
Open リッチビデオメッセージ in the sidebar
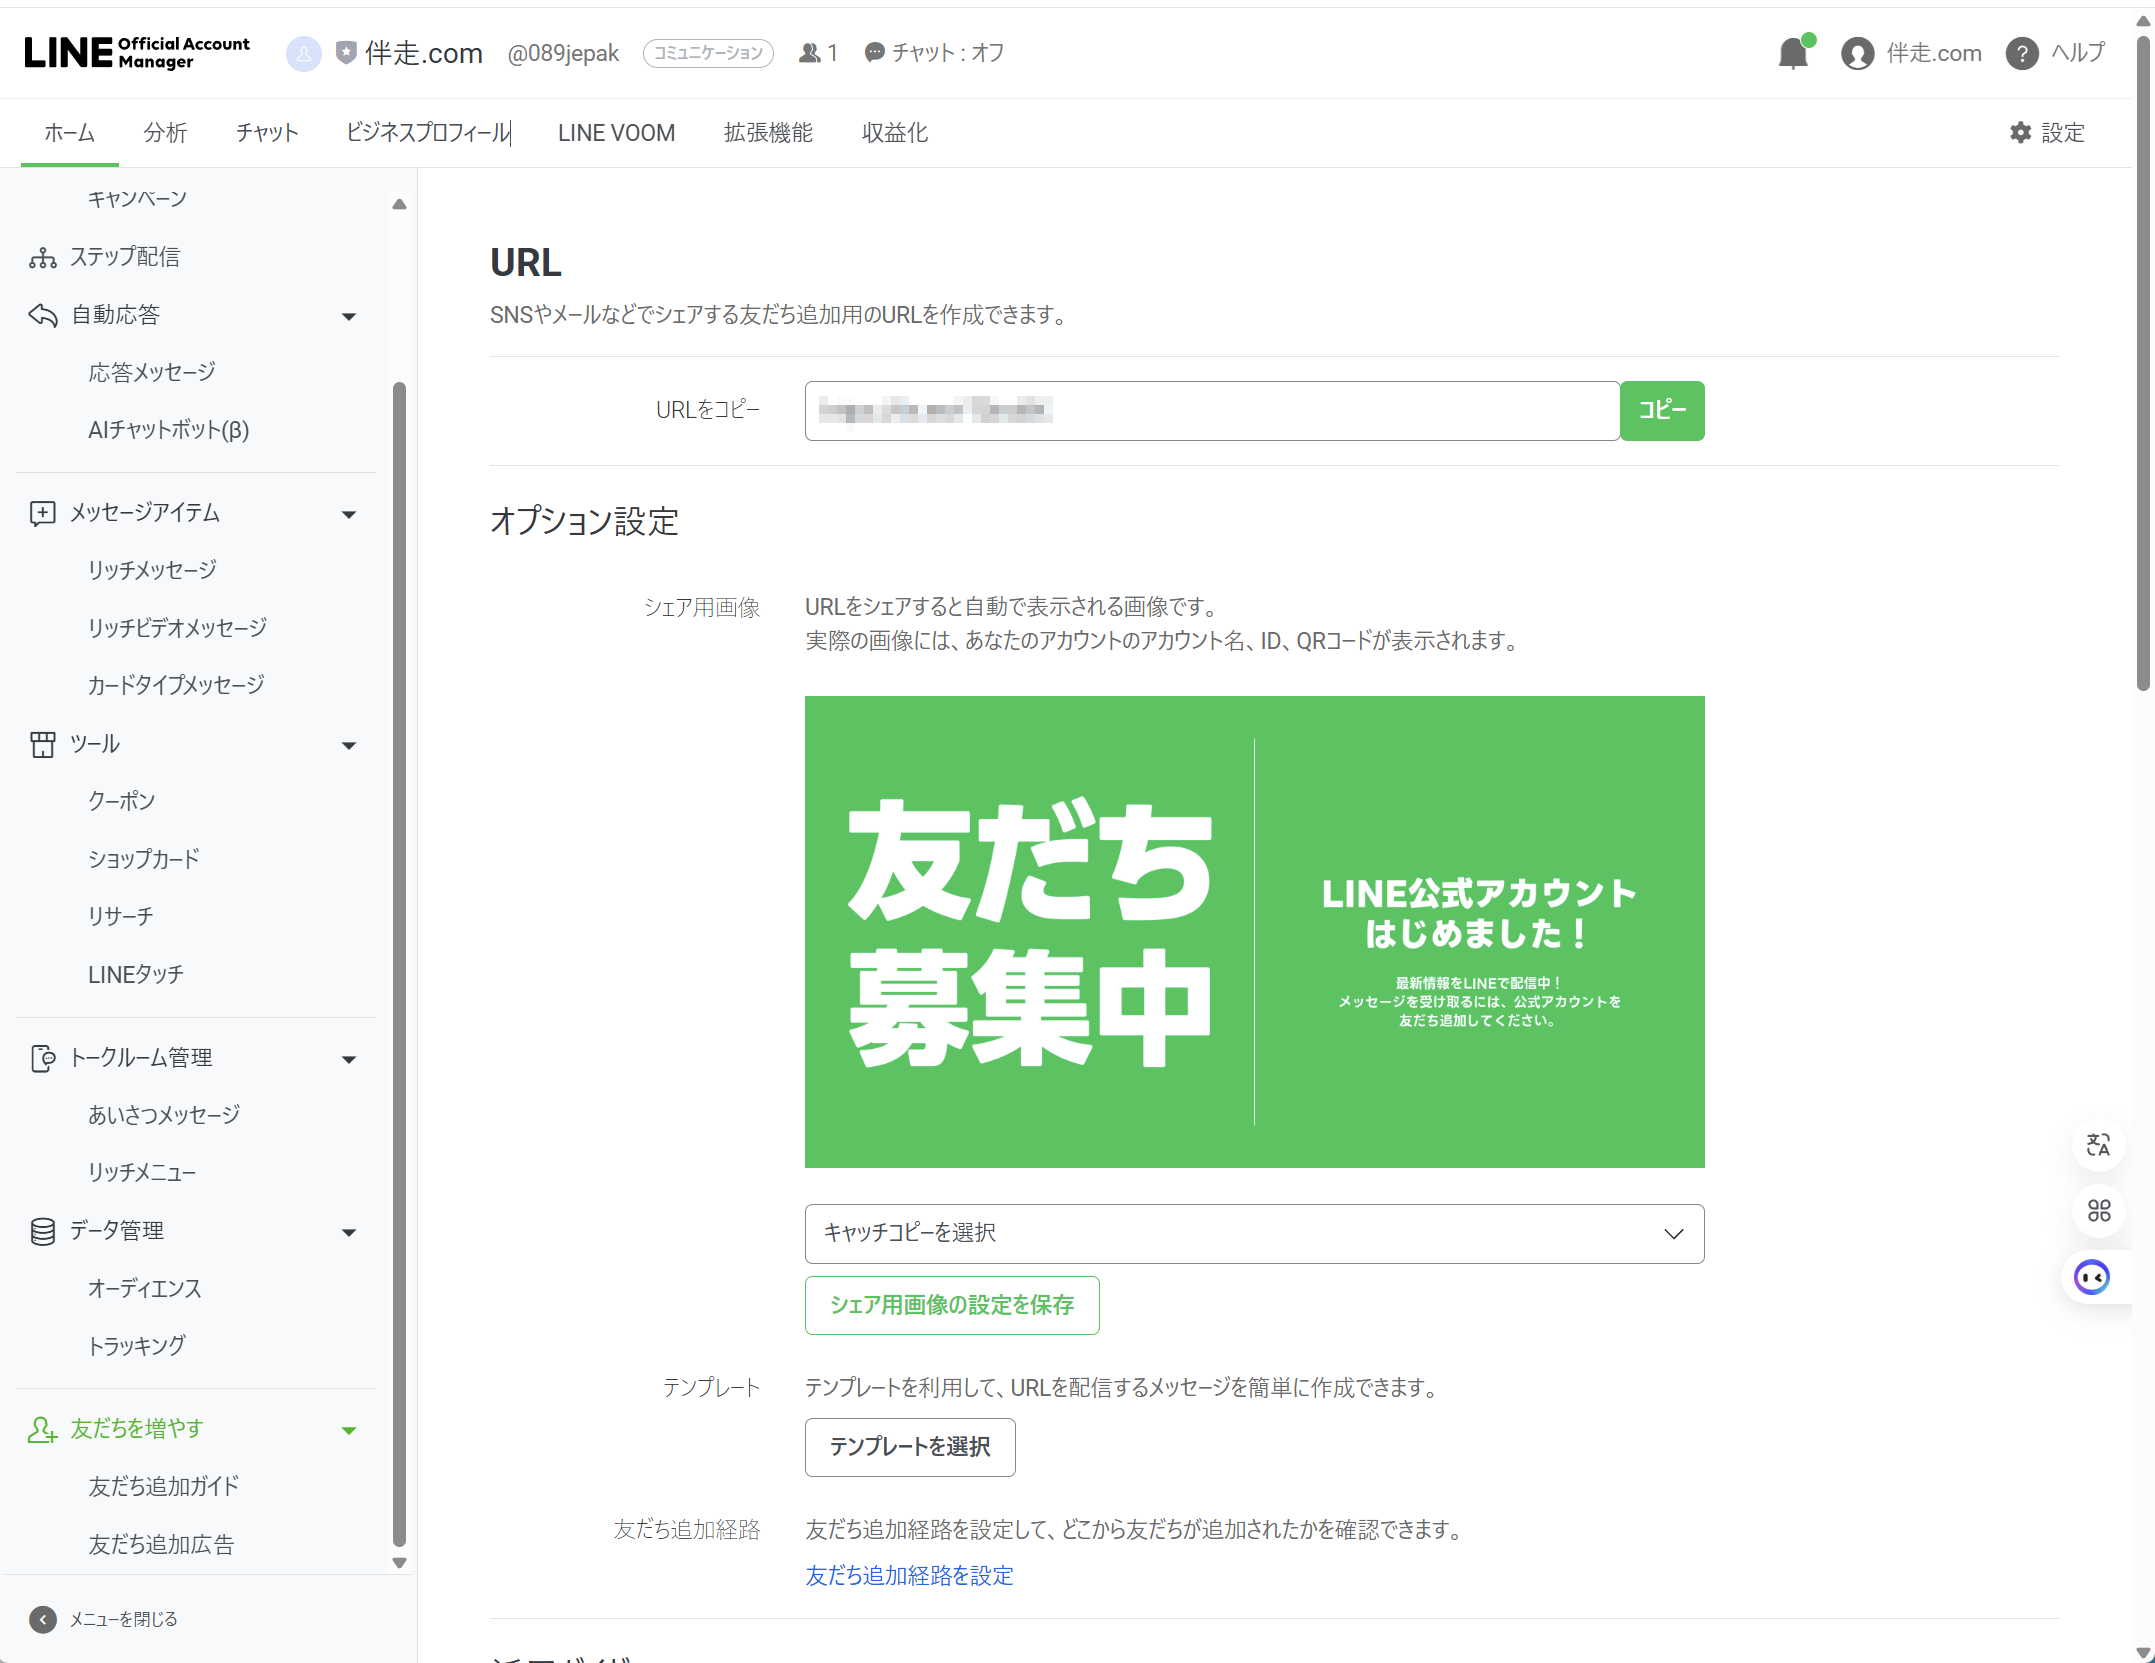click(177, 628)
